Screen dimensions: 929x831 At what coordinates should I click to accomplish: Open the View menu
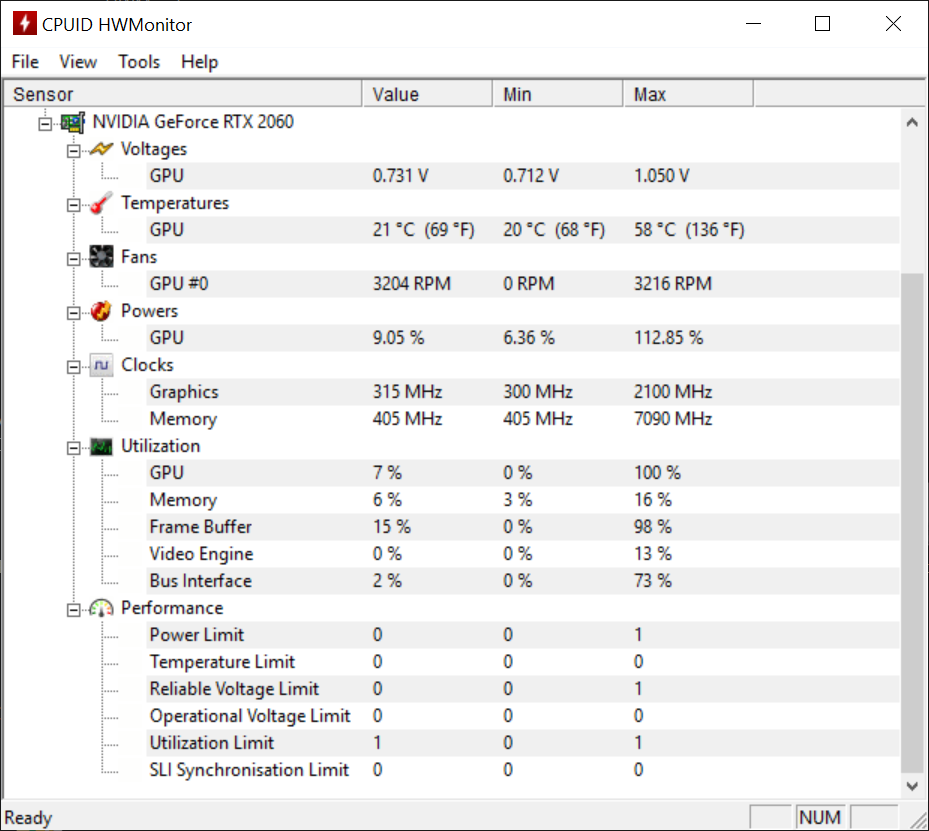[x=77, y=62]
